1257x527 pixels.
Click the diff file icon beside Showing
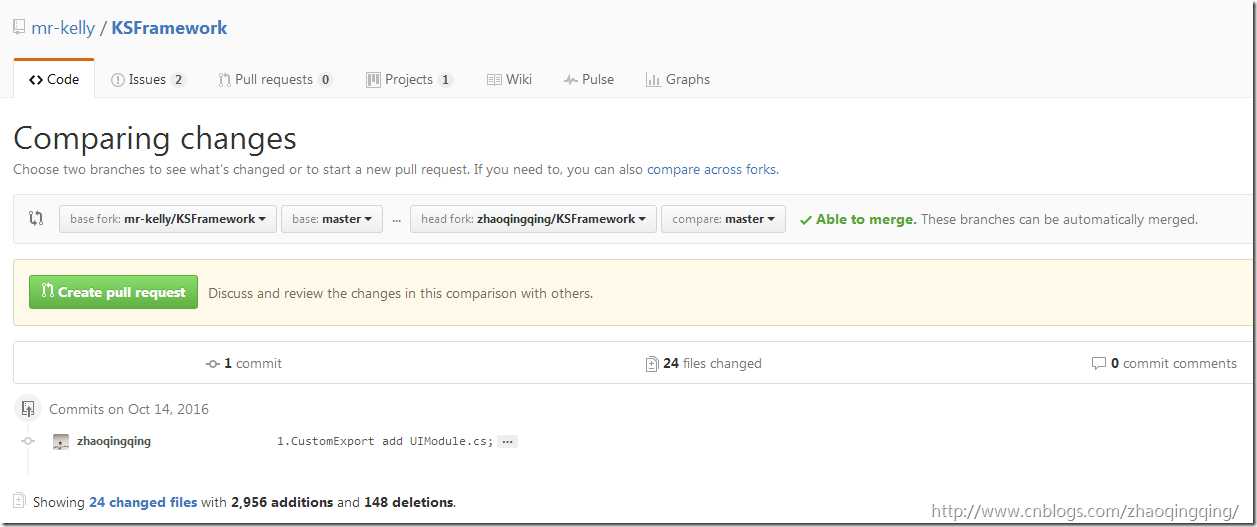tap(20, 501)
